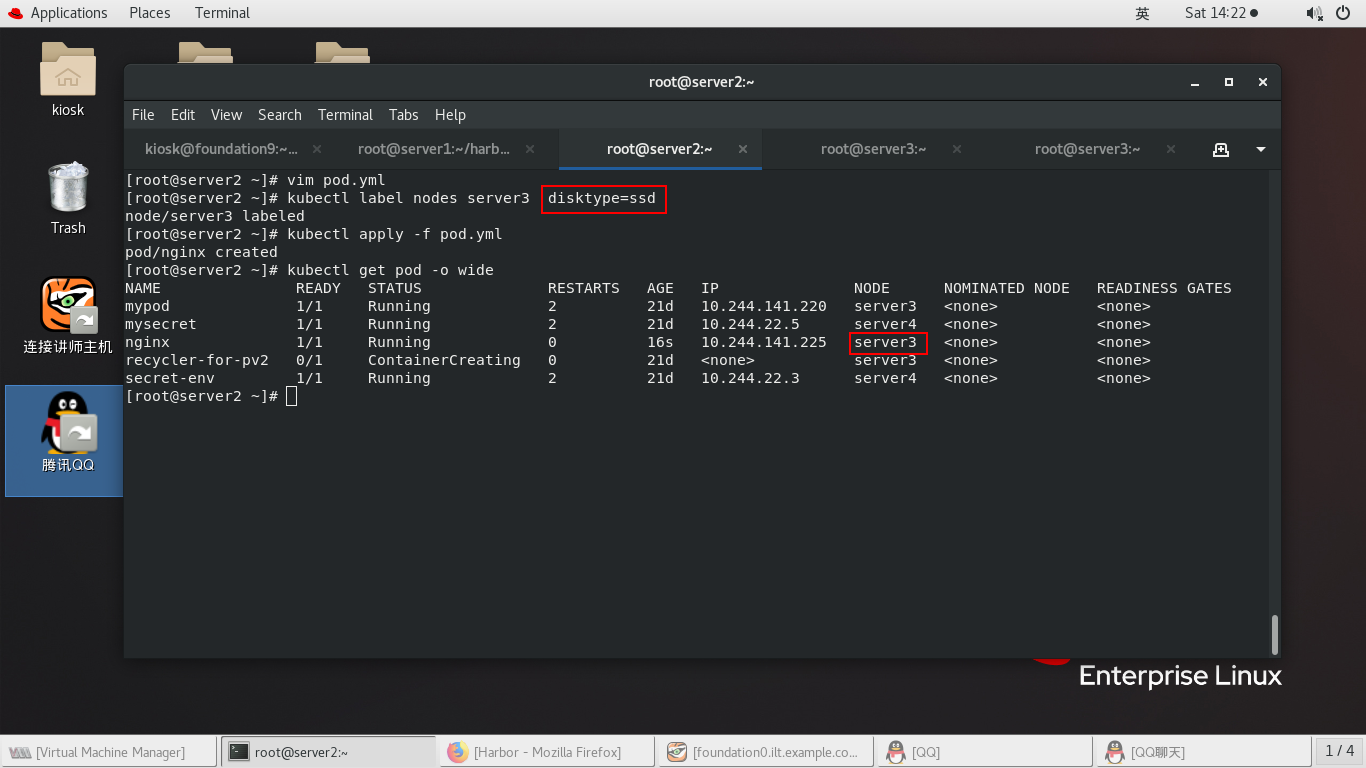Switch to the root@server1:~/harb... tab

(435, 148)
